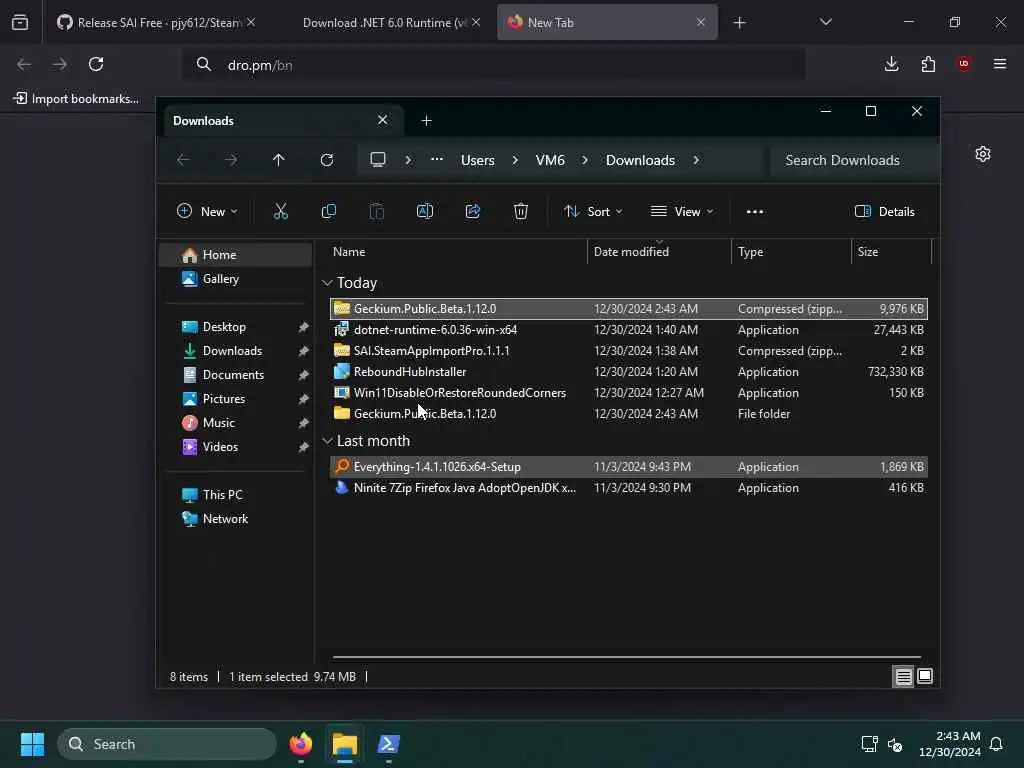Viewport: 1024px width, 768px height.
Task: Click VM6 in the address breadcrumb
Action: click(550, 160)
